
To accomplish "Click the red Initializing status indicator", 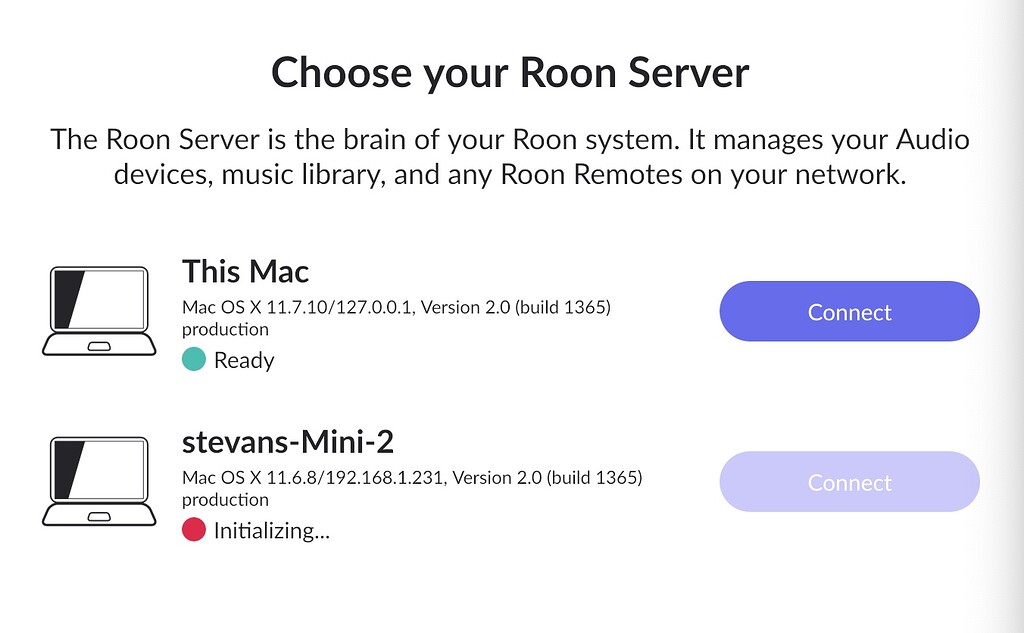I will pos(195,529).
